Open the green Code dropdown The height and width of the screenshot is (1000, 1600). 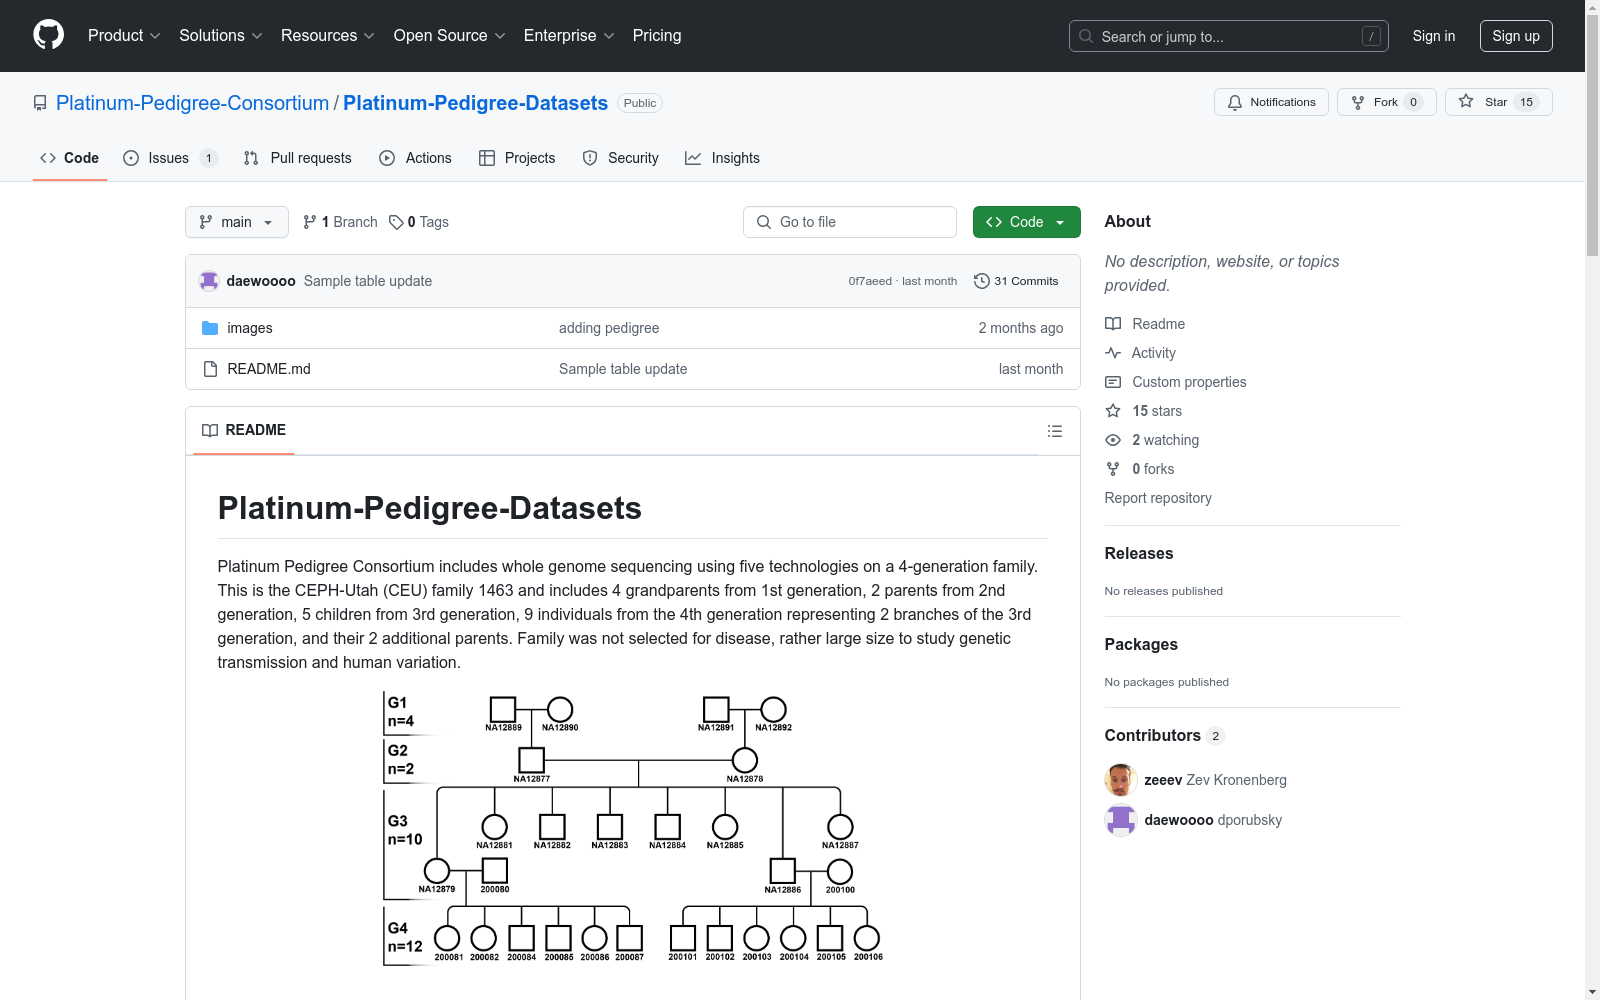click(x=1027, y=222)
